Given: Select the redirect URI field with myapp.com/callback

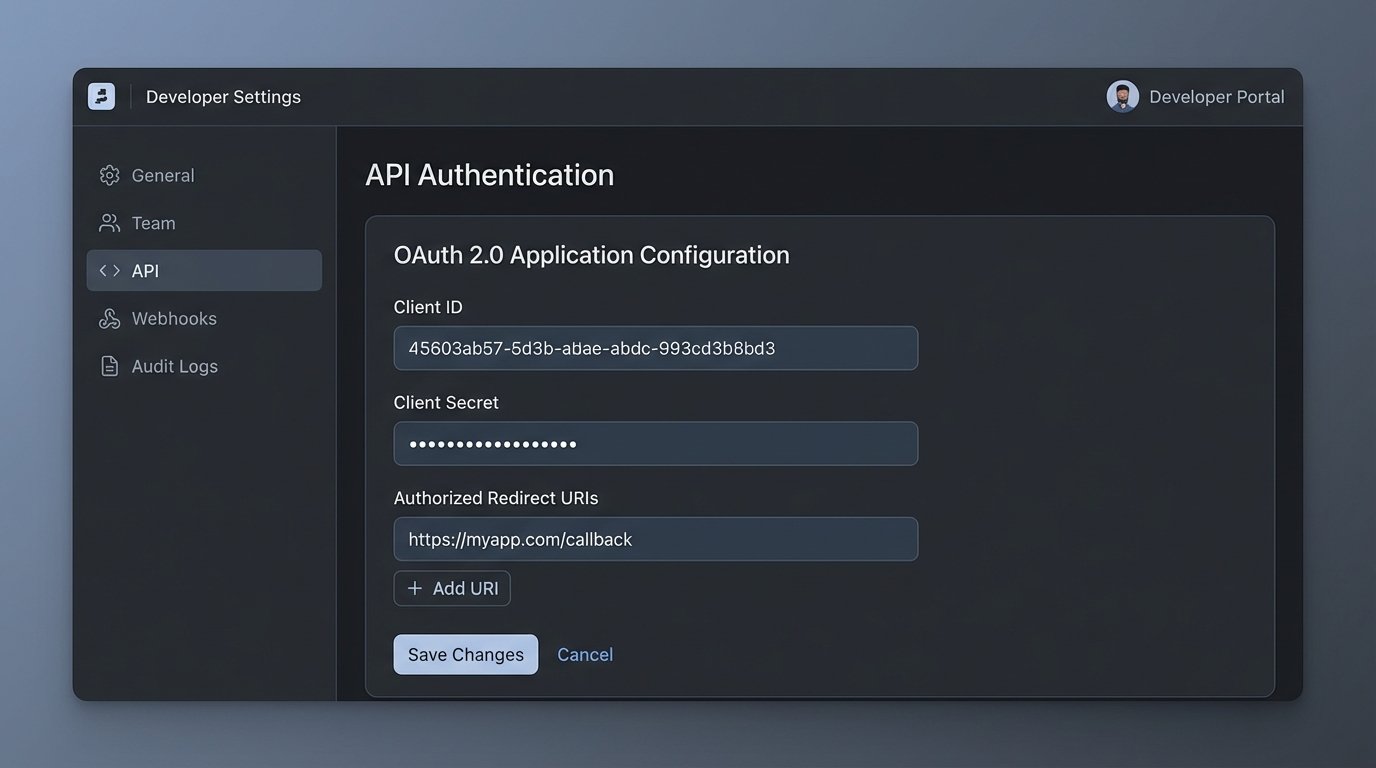Looking at the screenshot, I should (655, 539).
